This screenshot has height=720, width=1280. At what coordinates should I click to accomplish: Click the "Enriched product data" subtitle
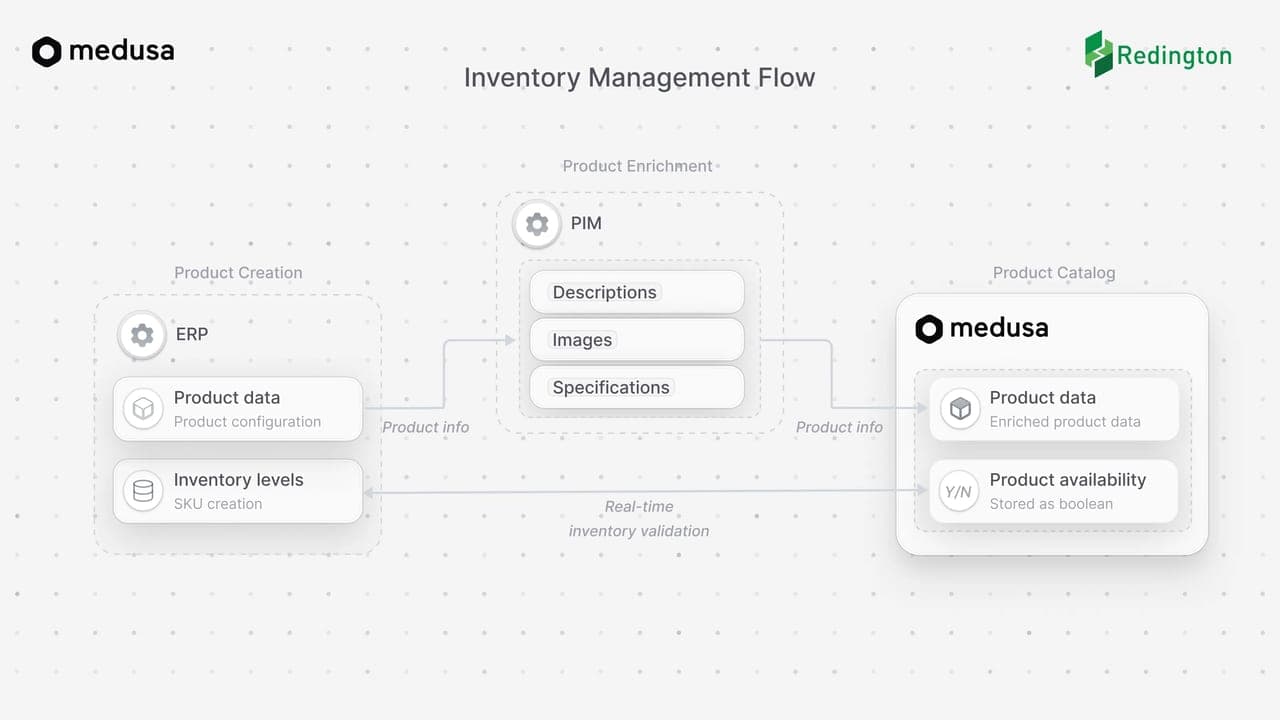tap(1065, 422)
